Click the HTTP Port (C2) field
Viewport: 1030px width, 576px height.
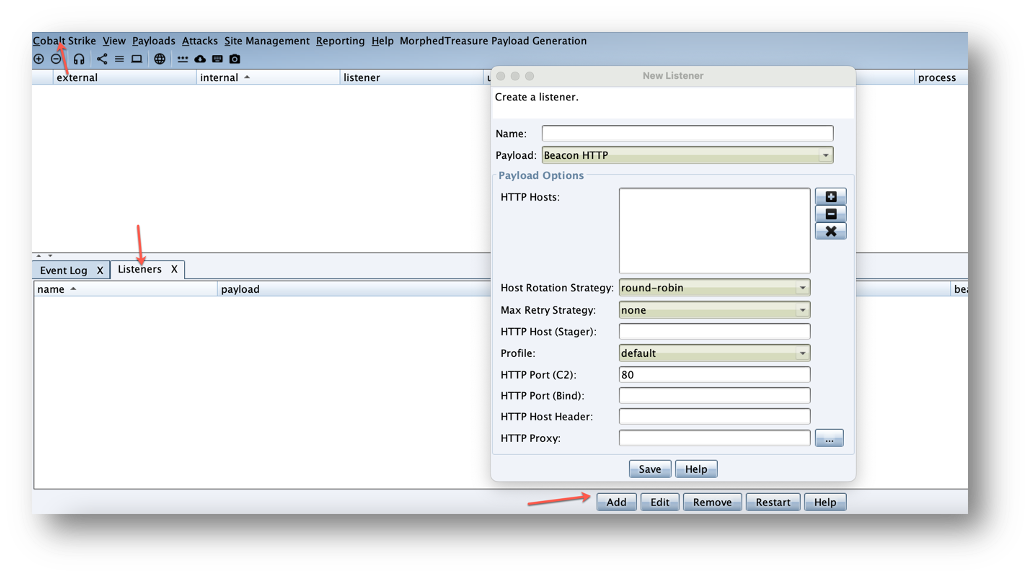[714, 374]
